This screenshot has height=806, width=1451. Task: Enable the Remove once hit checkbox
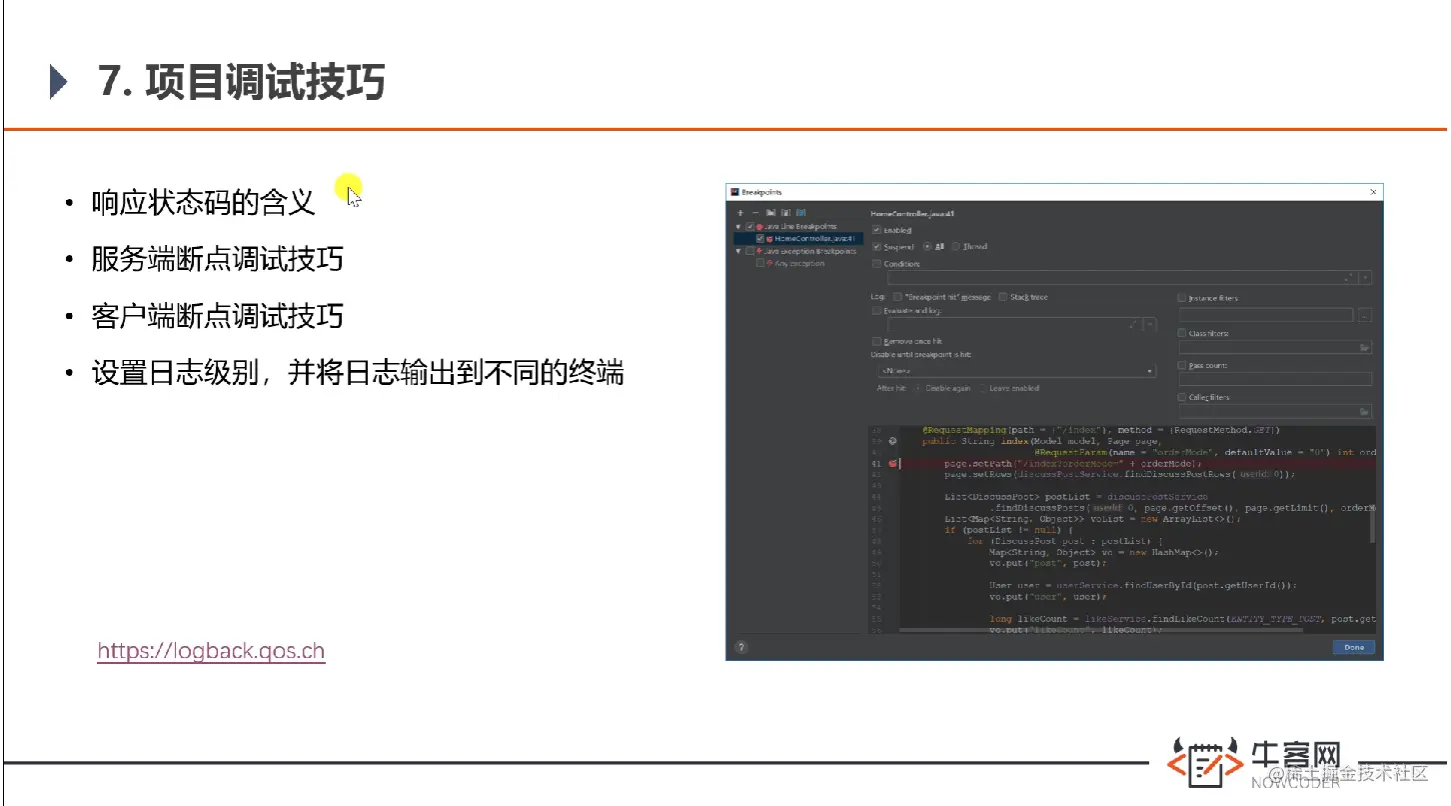[x=876, y=342]
